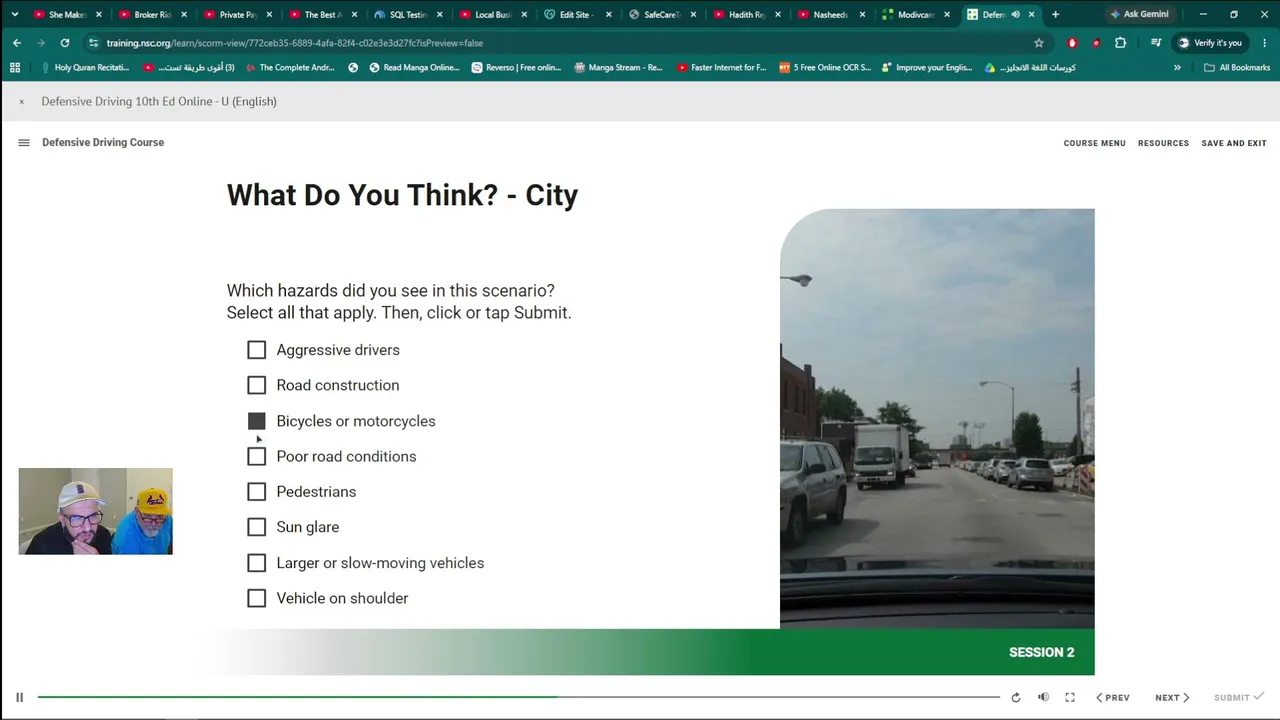This screenshot has width=1280, height=720.
Task: Click the city street scenario image
Action: [937, 418]
